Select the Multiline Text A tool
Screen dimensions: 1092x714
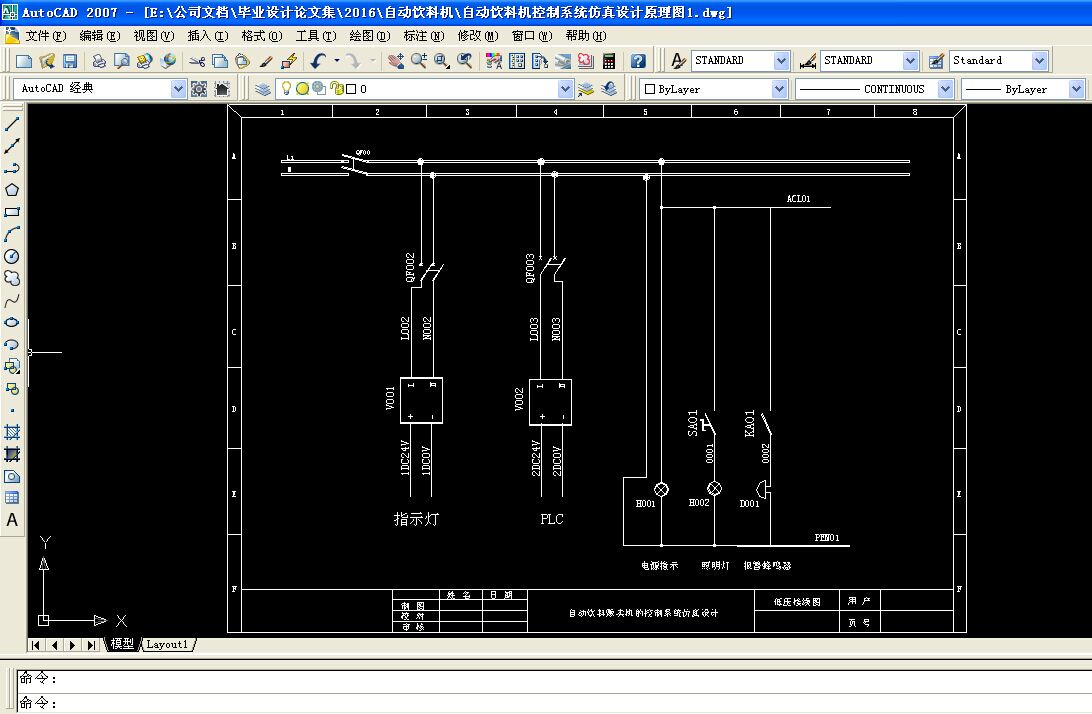click(12, 520)
